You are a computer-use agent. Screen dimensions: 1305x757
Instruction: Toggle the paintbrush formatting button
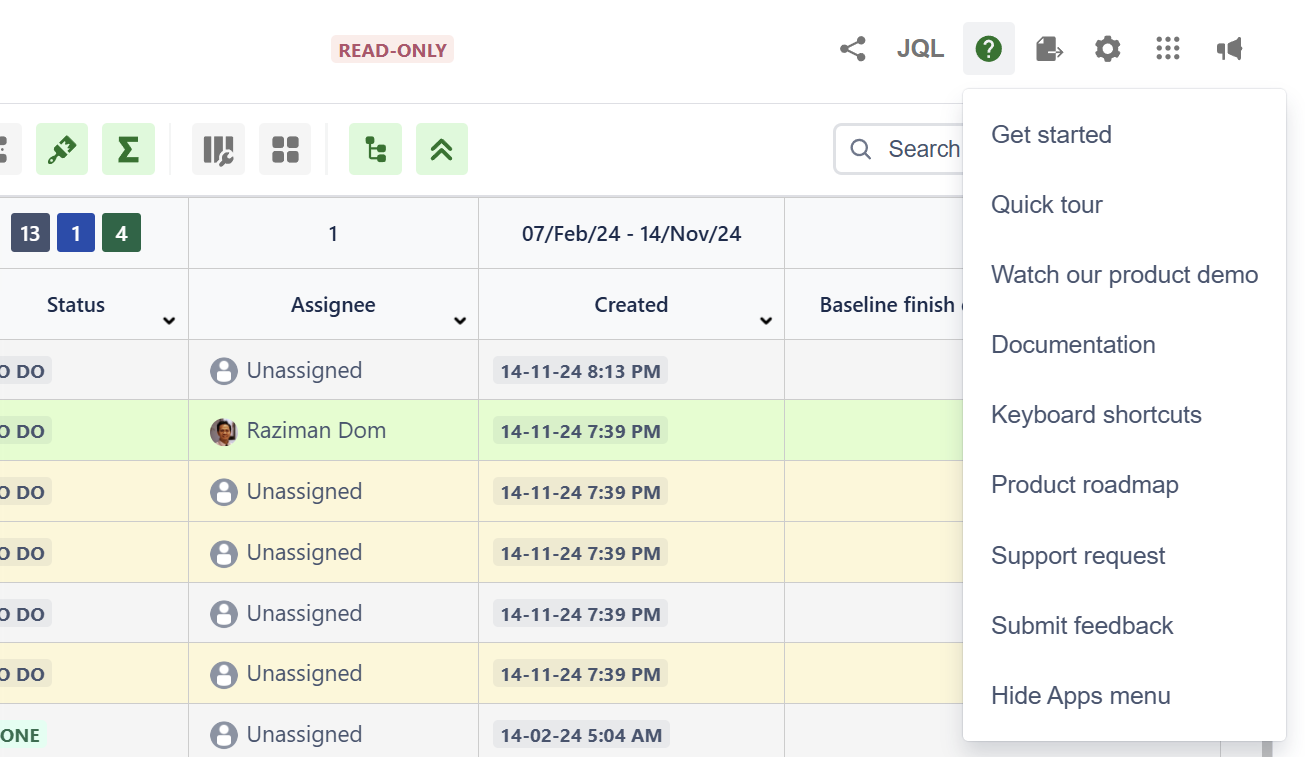(x=62, y=150)
